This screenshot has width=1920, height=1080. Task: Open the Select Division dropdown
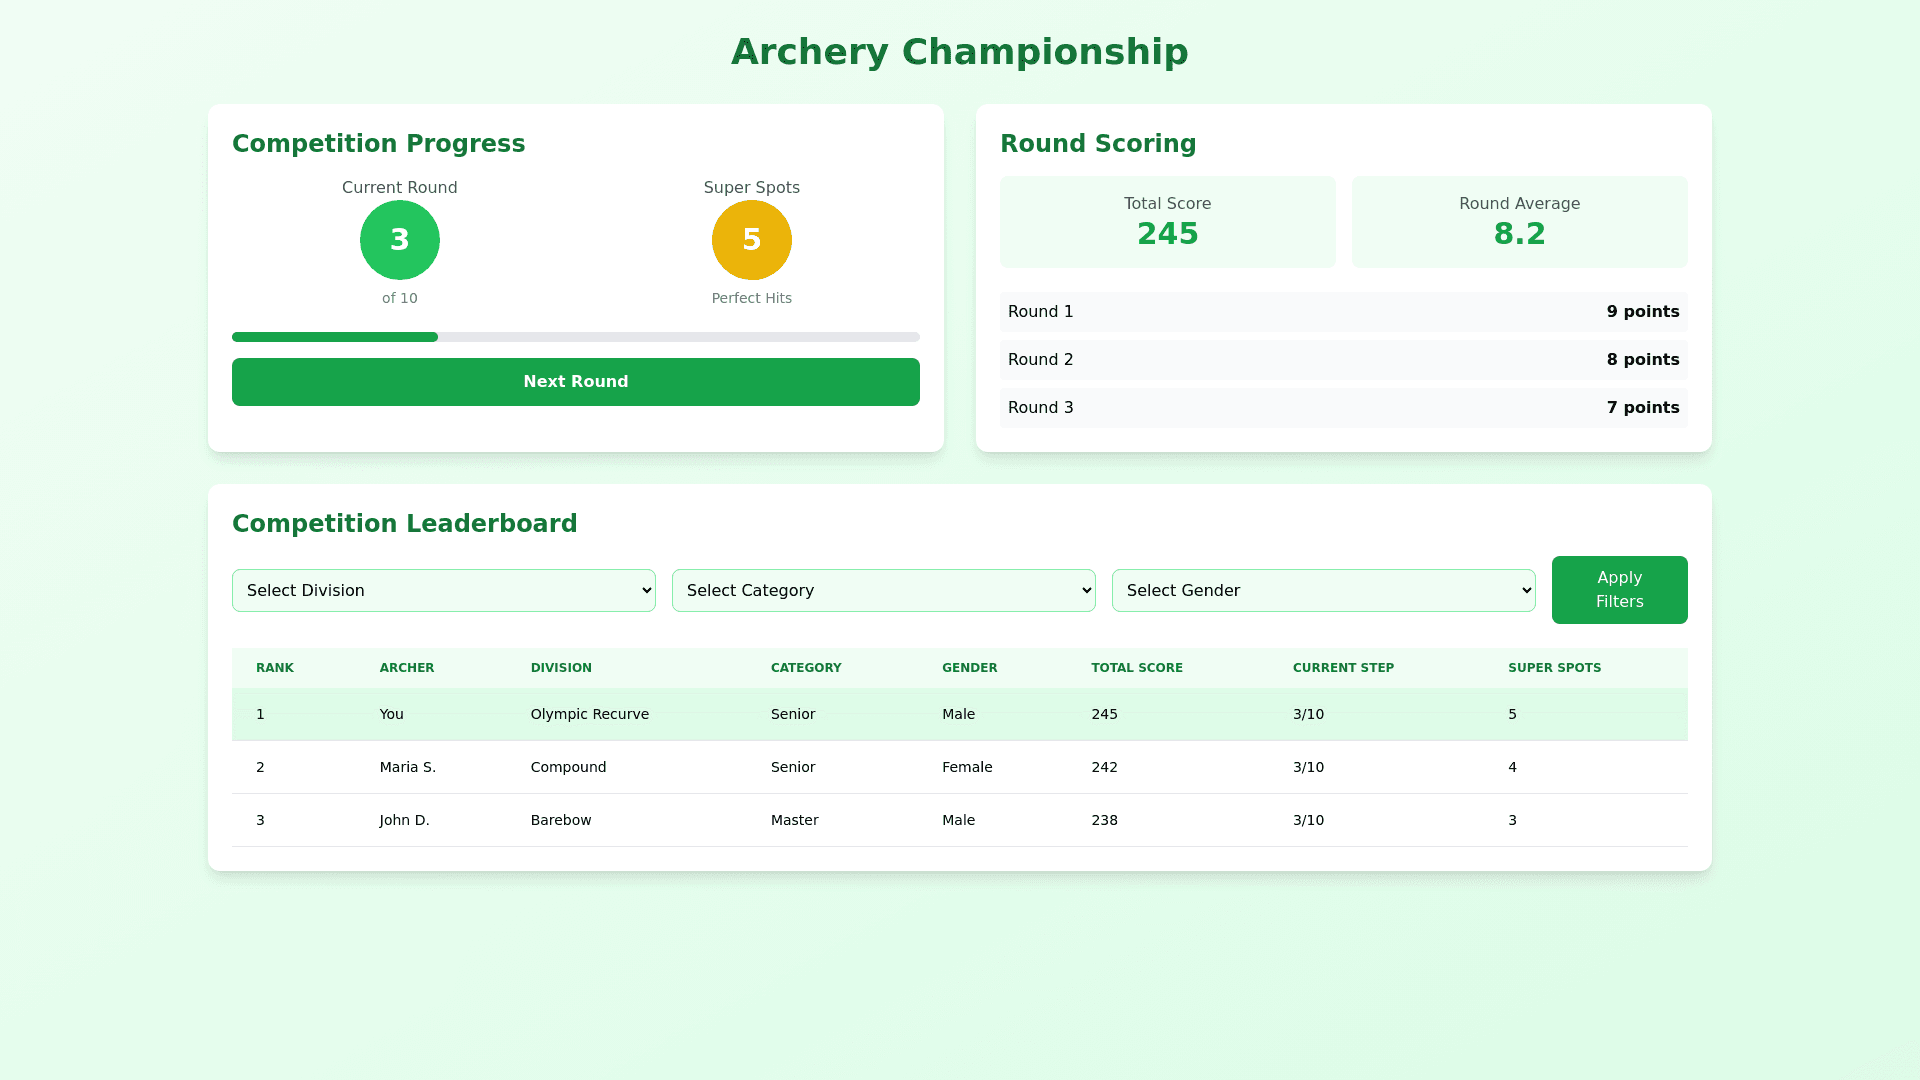coord(443,590)
